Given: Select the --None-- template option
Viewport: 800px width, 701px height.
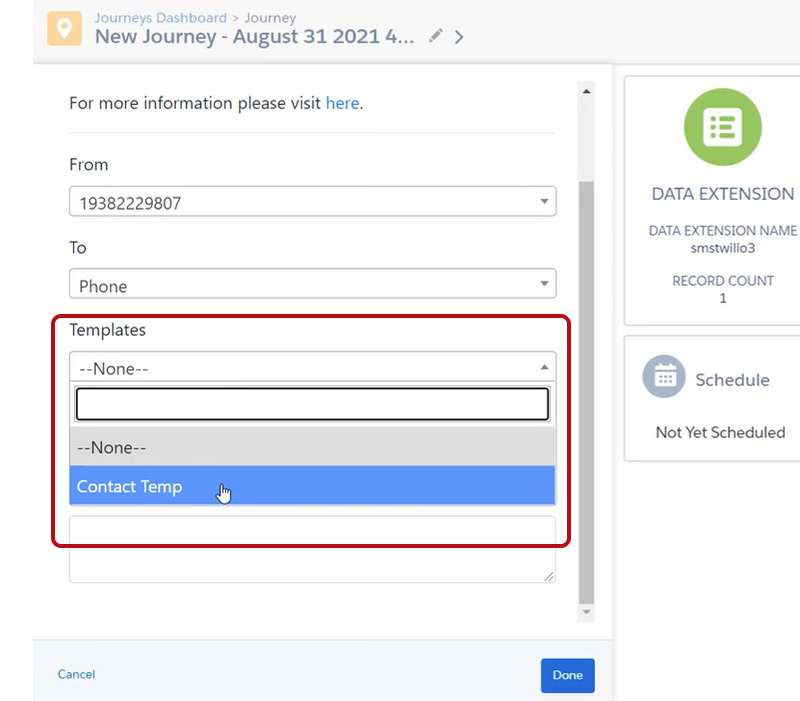Looking at the screenshot, I should [312, 448].
